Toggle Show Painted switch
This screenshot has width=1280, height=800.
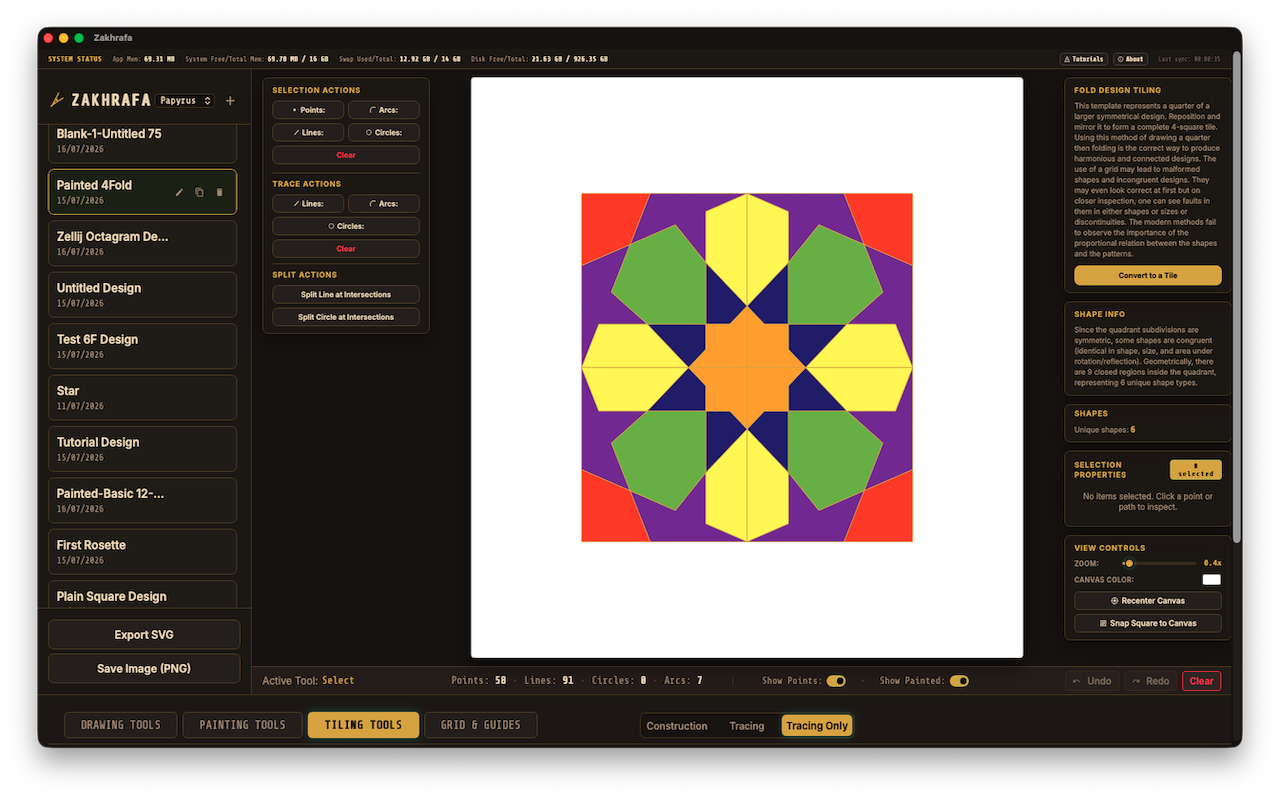959,681
